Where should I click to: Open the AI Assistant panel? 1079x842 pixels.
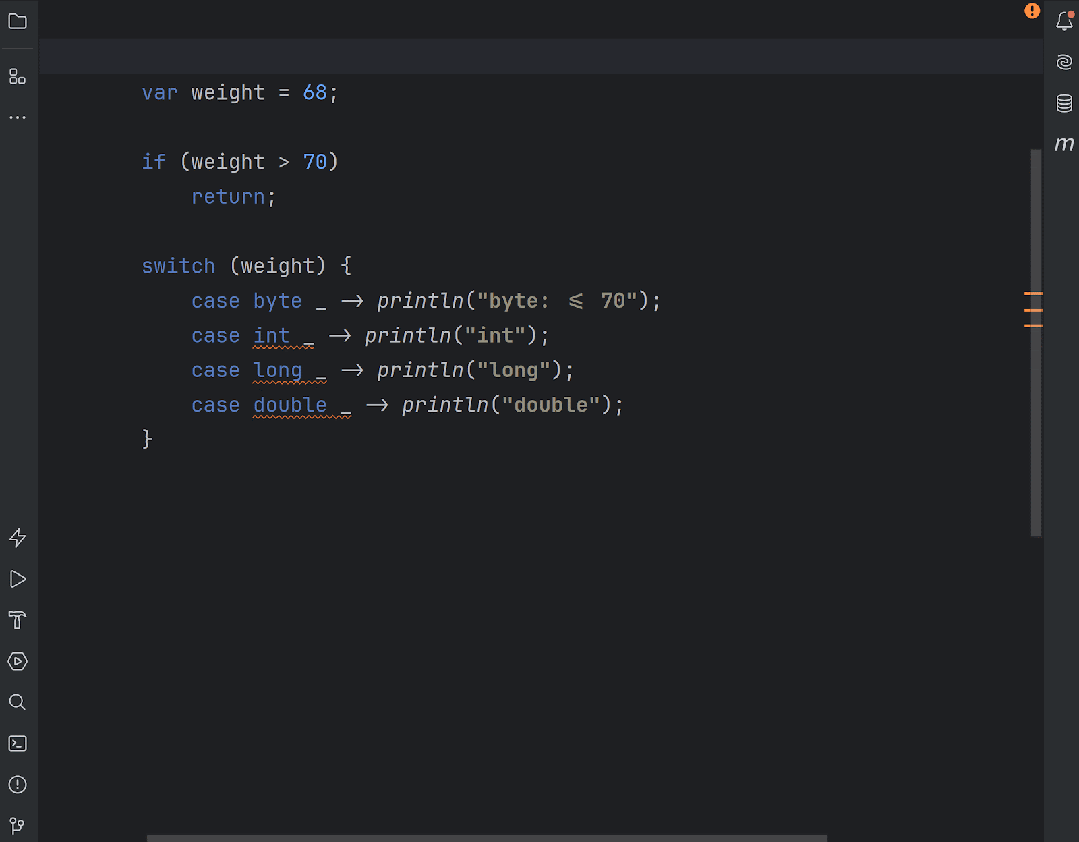pos(1063,61)
